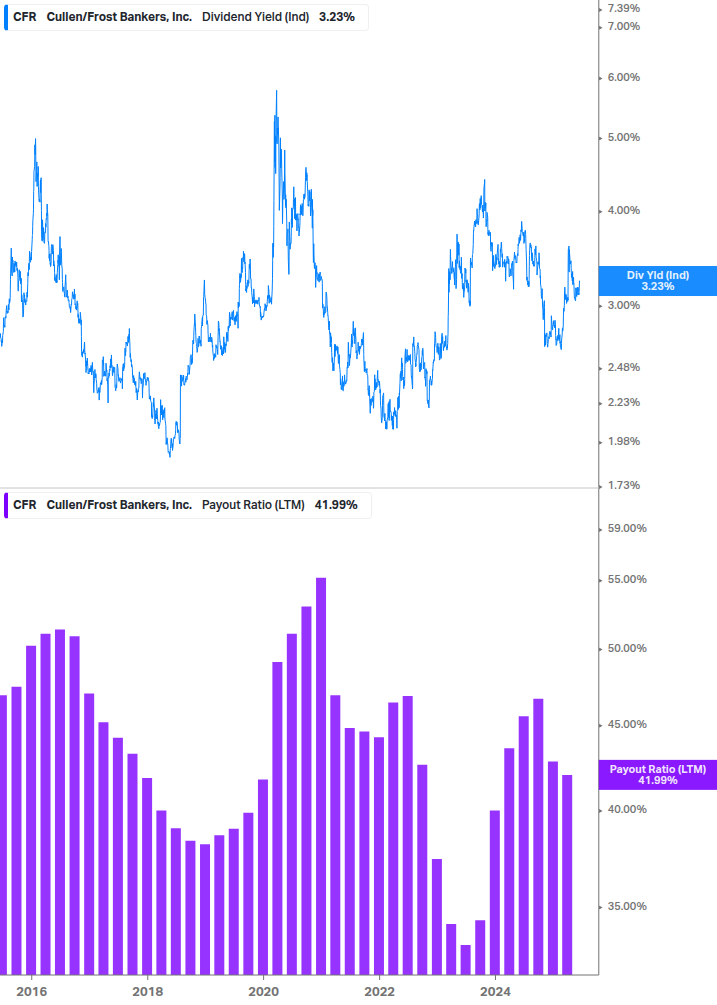Click the 40.00% tick on payout axis

(x=627, y=810)
